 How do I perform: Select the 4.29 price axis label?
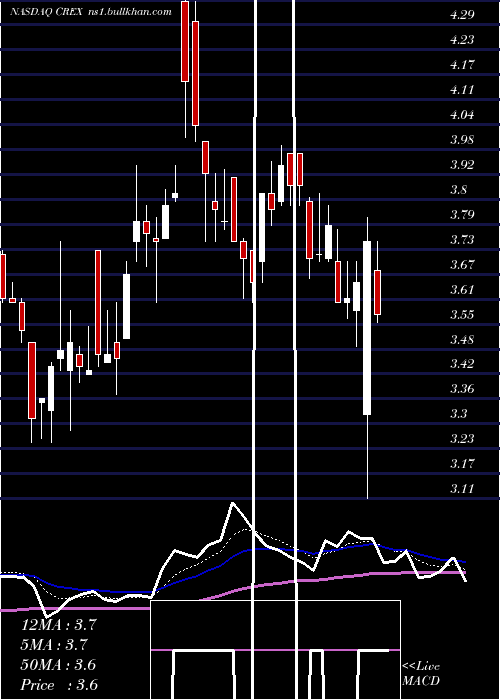[462, 15]
